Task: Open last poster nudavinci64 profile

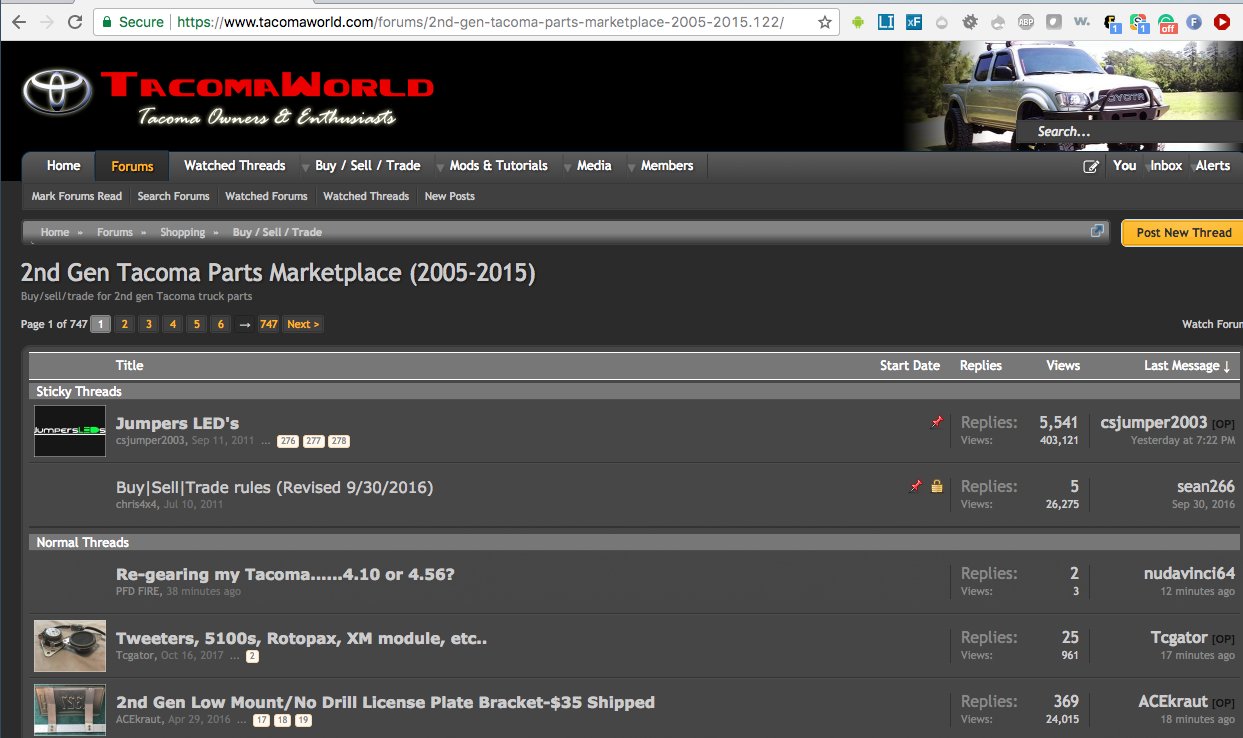Action: click(x=1189, y=573)
